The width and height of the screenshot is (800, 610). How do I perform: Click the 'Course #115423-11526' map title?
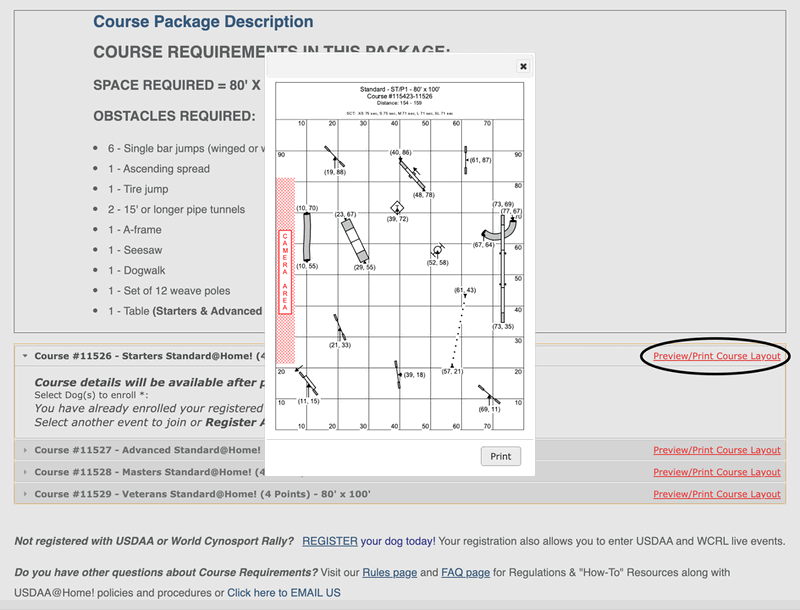click(x=399, y=96)
